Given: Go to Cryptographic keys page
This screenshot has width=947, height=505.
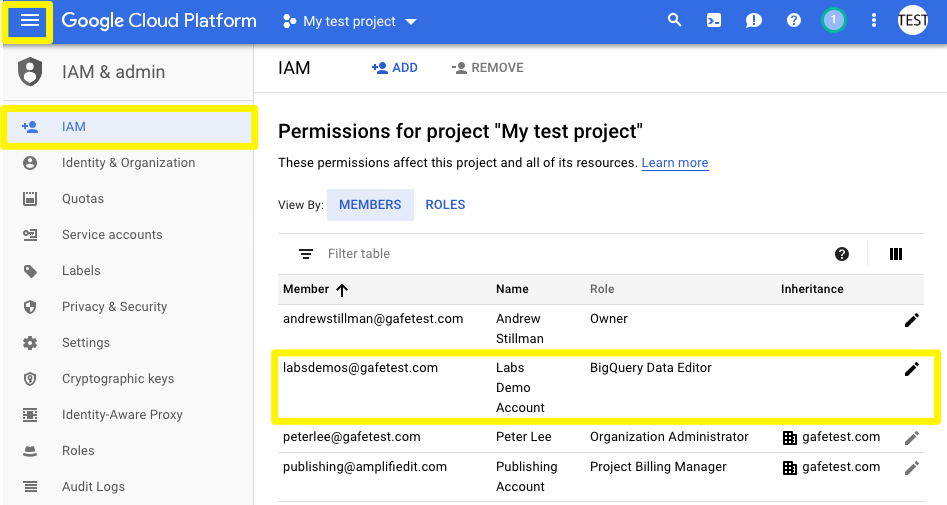Looking at the screenshot, I should [x=118, y=379].
